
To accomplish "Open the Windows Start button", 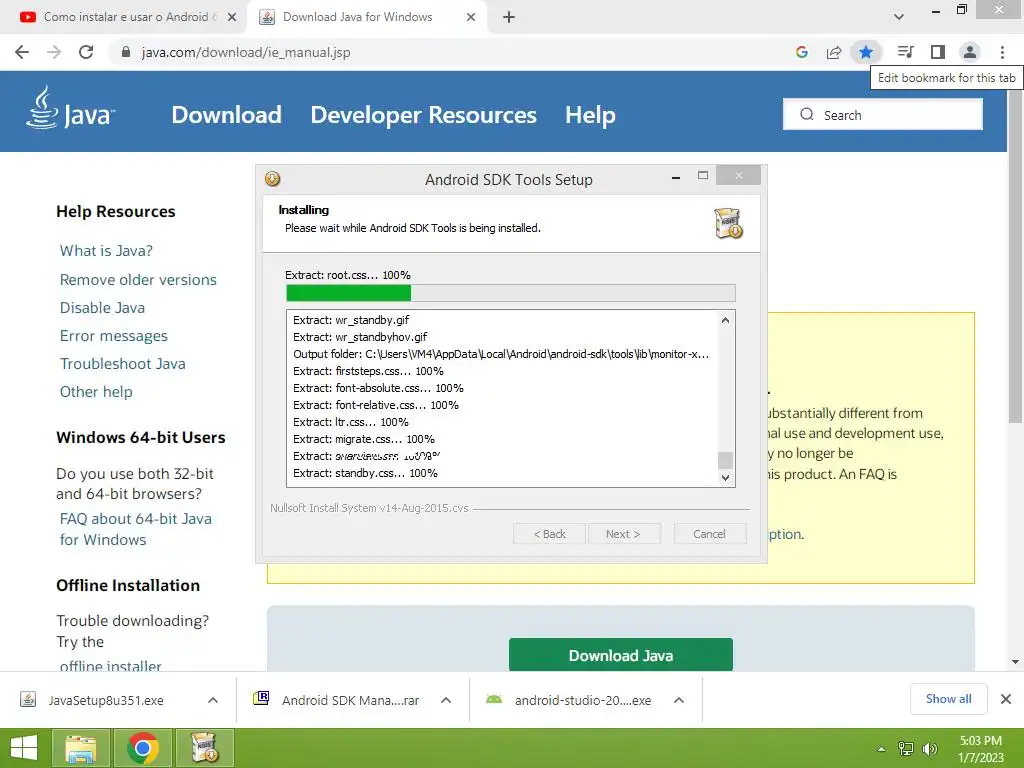I will [24, 748].
